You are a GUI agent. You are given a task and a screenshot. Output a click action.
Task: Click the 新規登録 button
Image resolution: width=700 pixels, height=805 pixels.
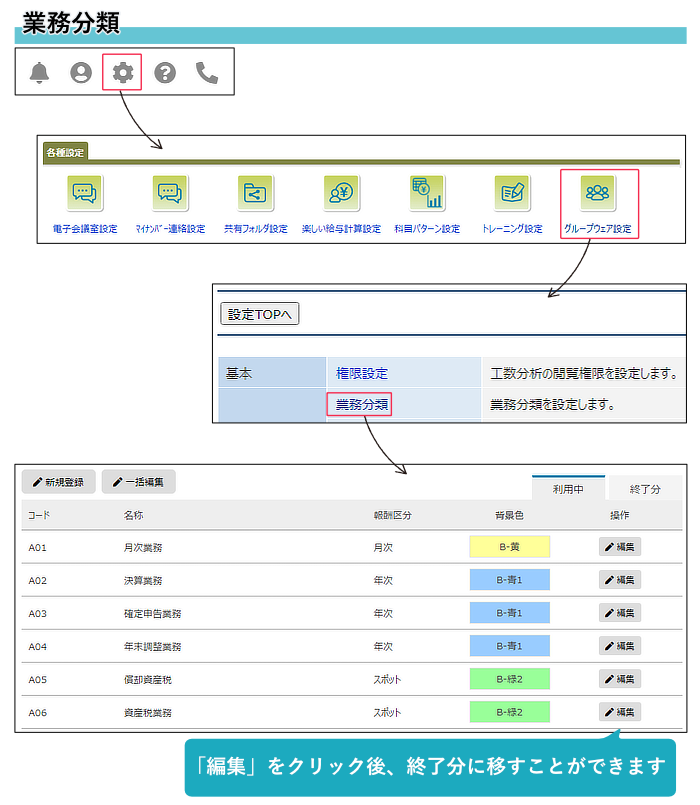(x=59, y=482)
